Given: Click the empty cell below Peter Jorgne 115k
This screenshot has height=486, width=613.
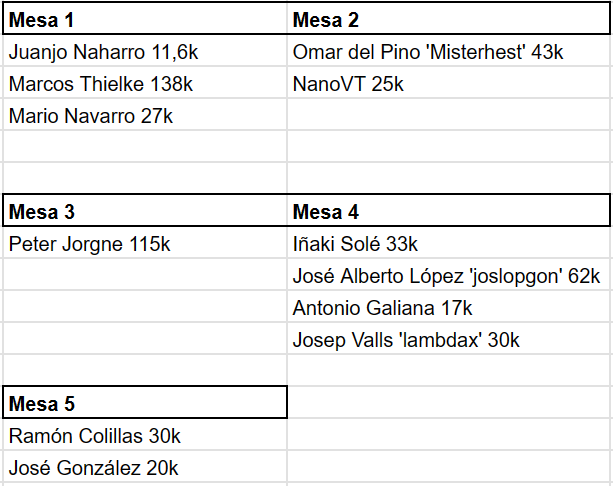Looking at the screenshot, I should [x=145, y=276].
